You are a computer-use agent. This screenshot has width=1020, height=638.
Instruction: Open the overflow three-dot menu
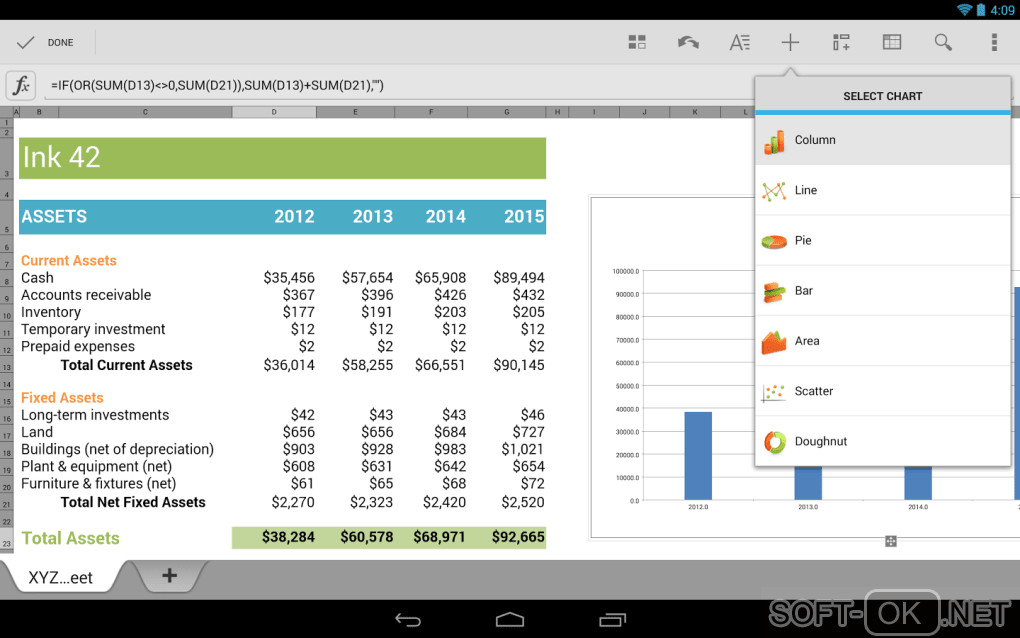click(x=993, y=43)
